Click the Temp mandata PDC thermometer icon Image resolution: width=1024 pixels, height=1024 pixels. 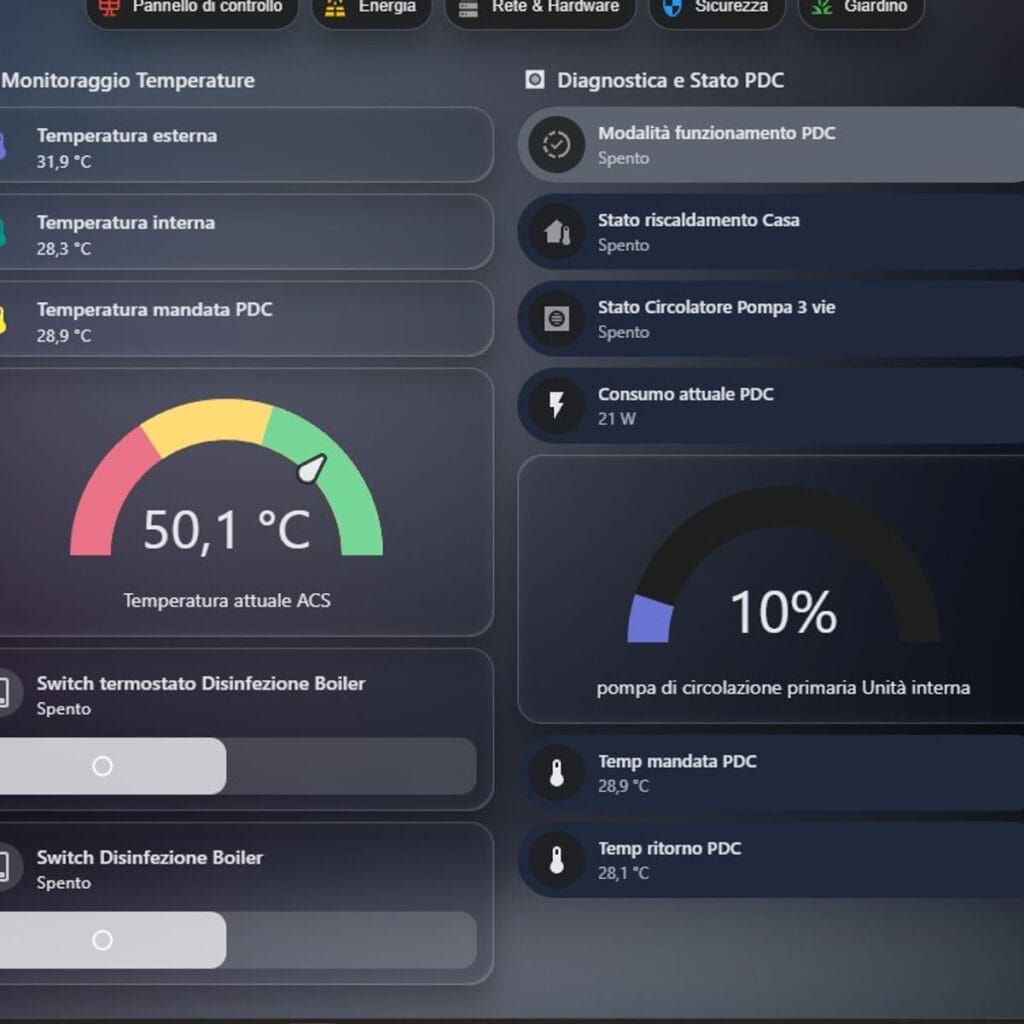pyautogui.click(x=556, y=773)
